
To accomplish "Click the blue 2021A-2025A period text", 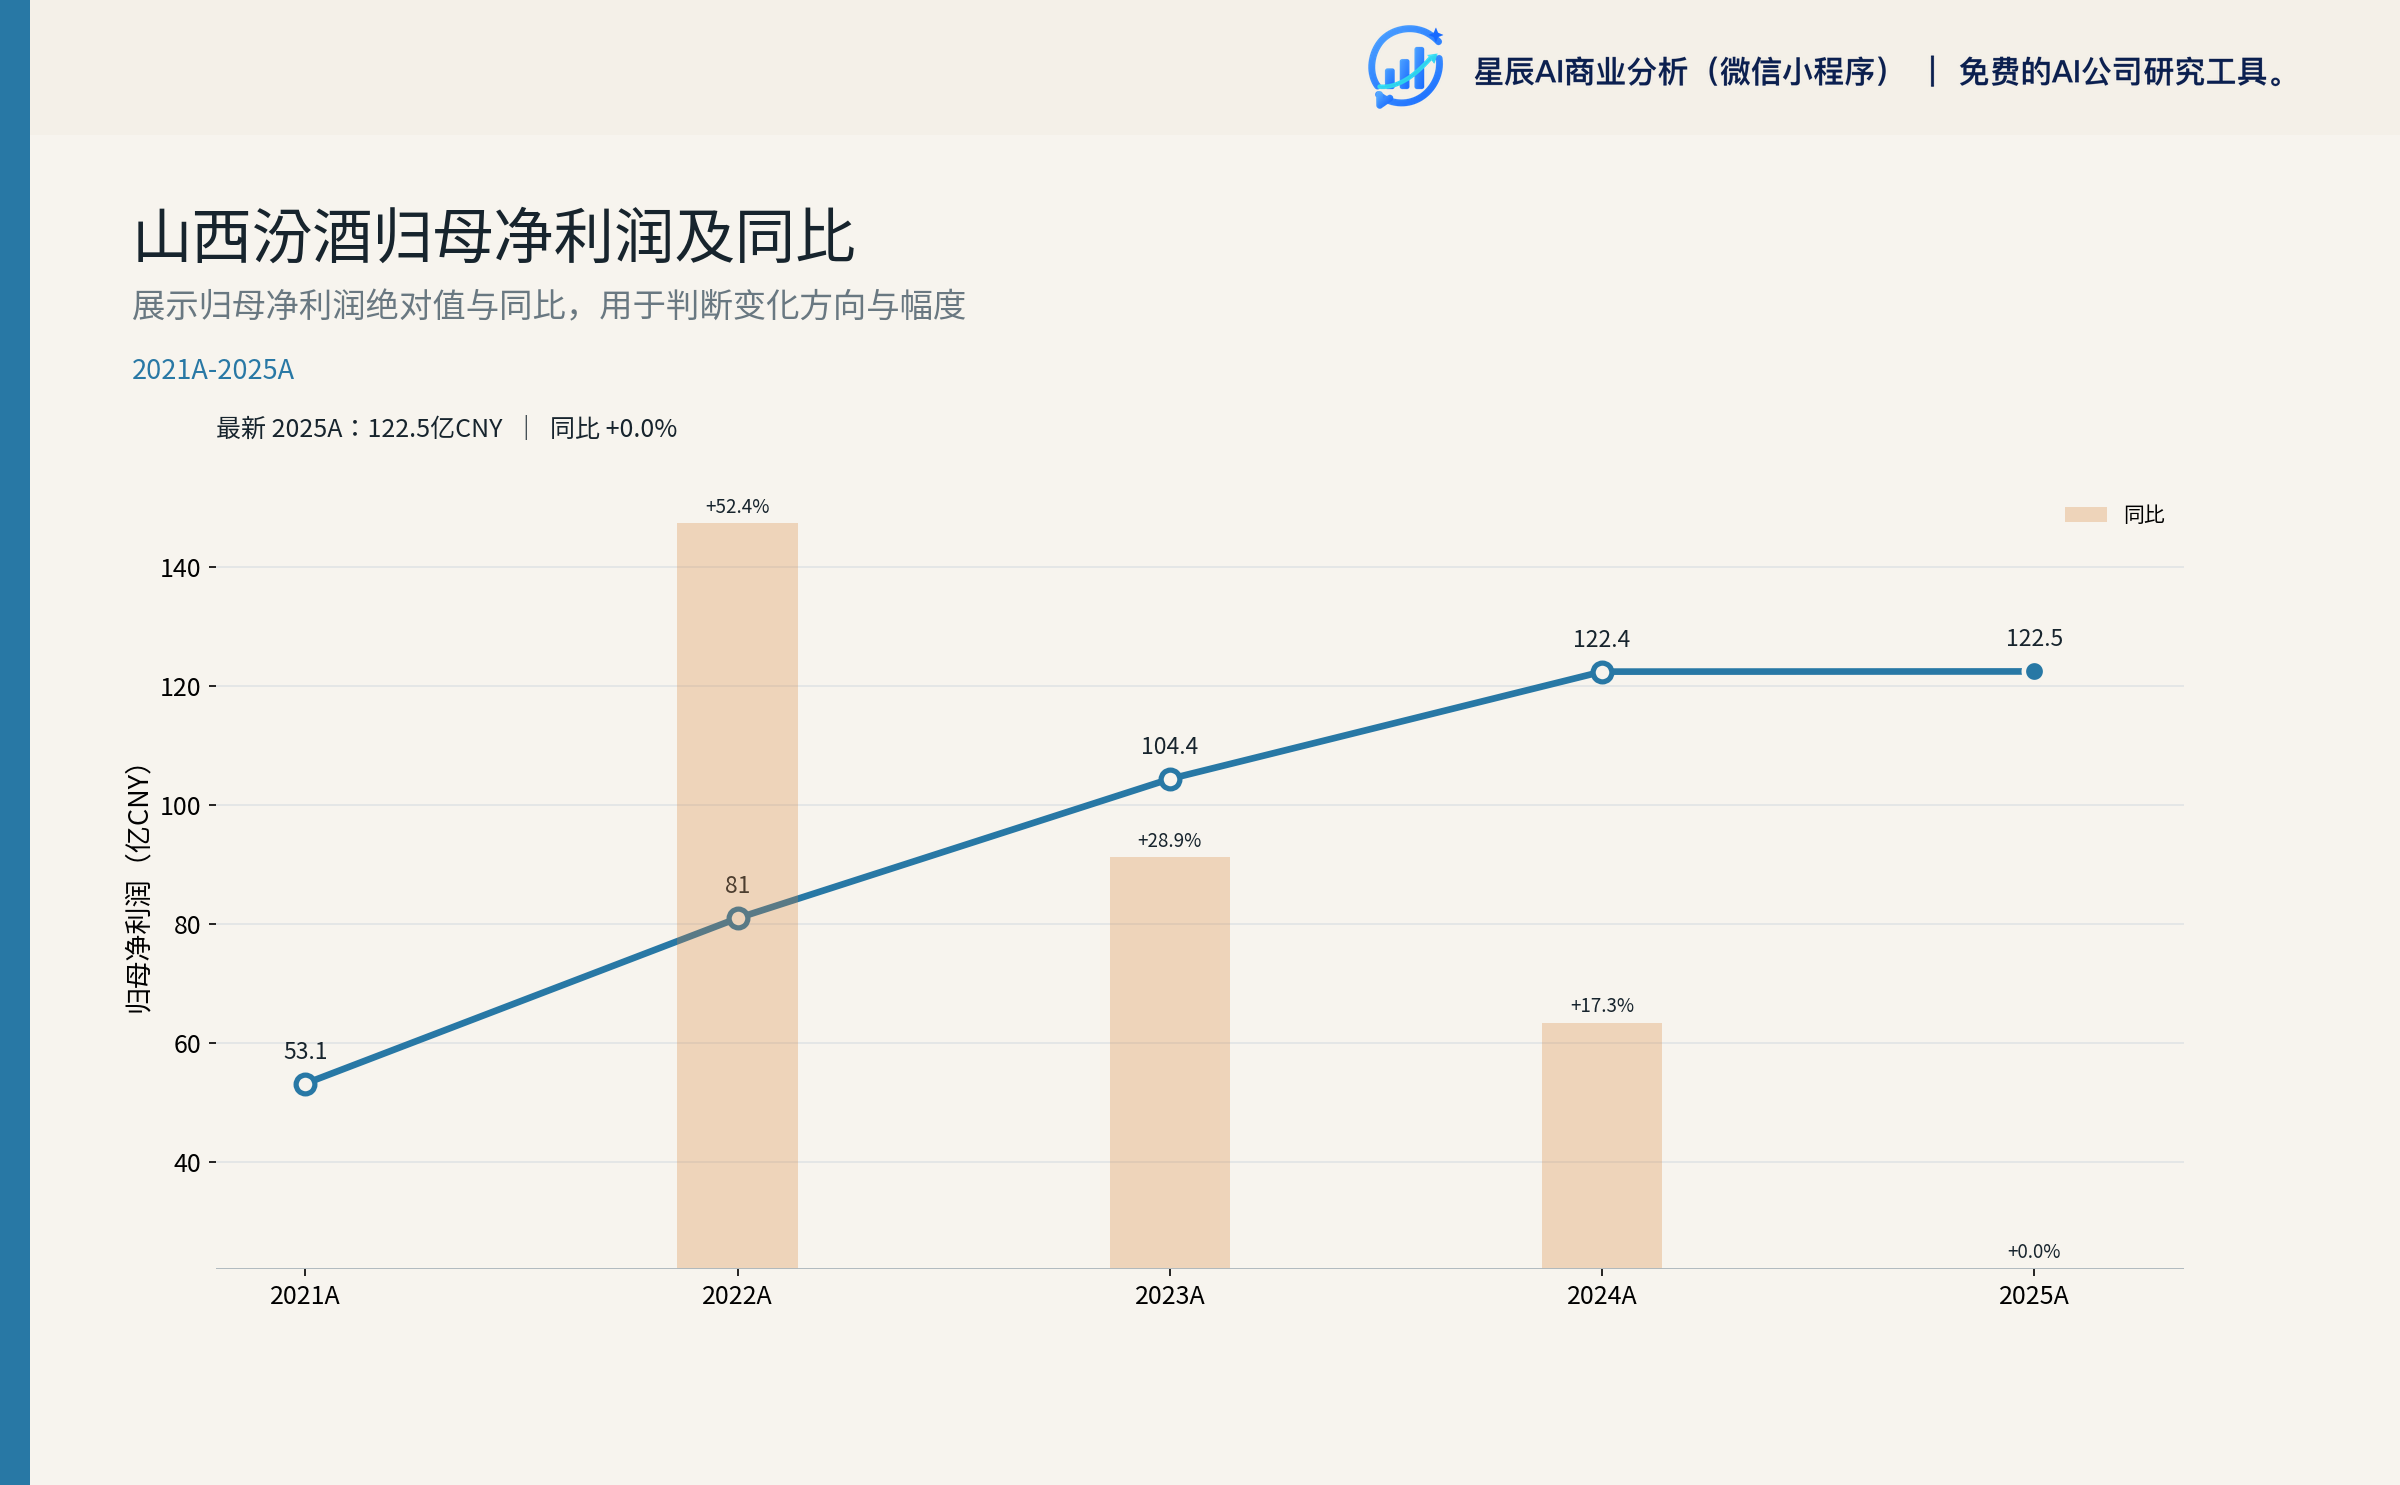I will pyautogui.click(x=213, y=369).
